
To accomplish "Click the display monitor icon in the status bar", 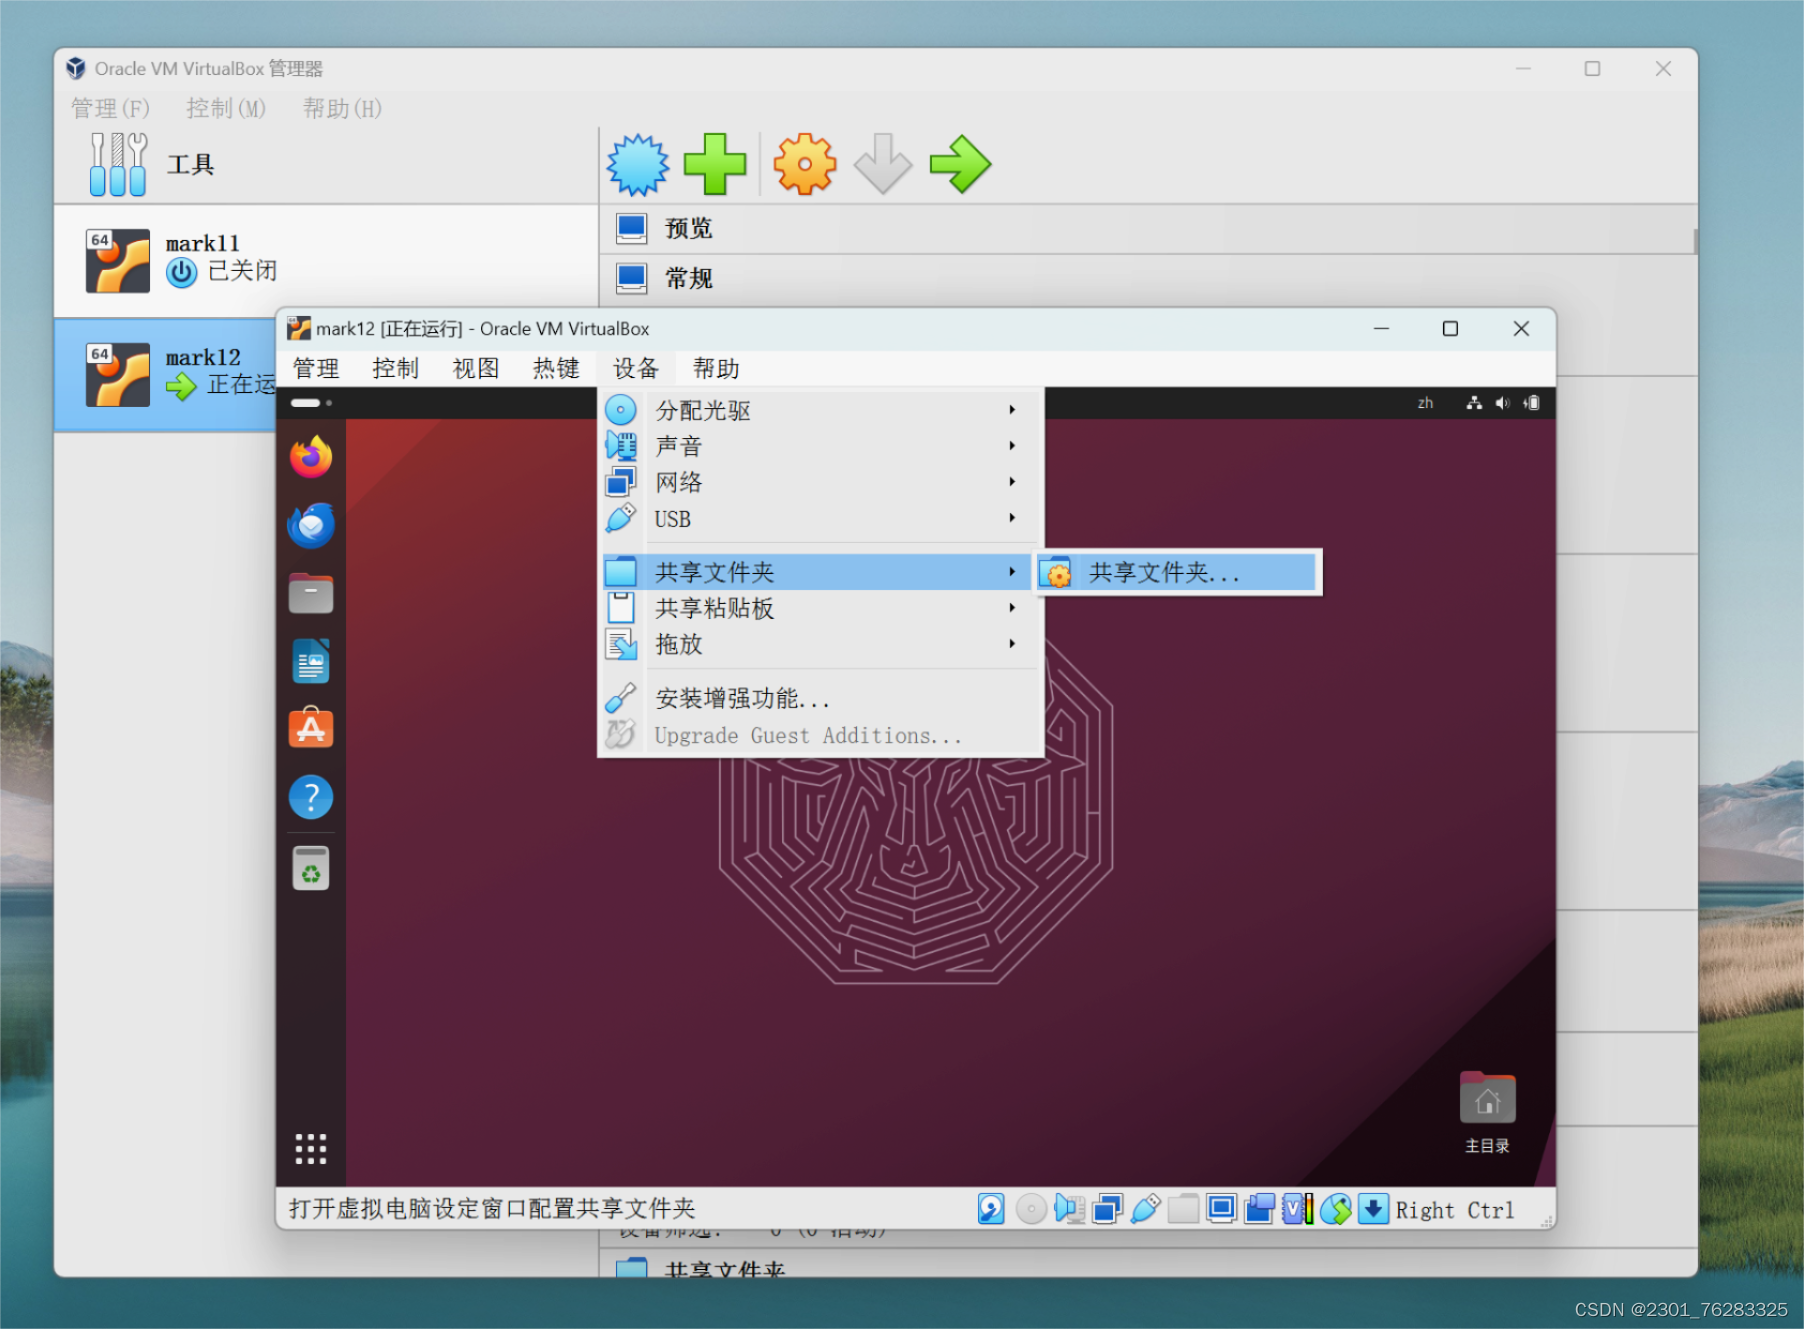I will (1221, 1209).
